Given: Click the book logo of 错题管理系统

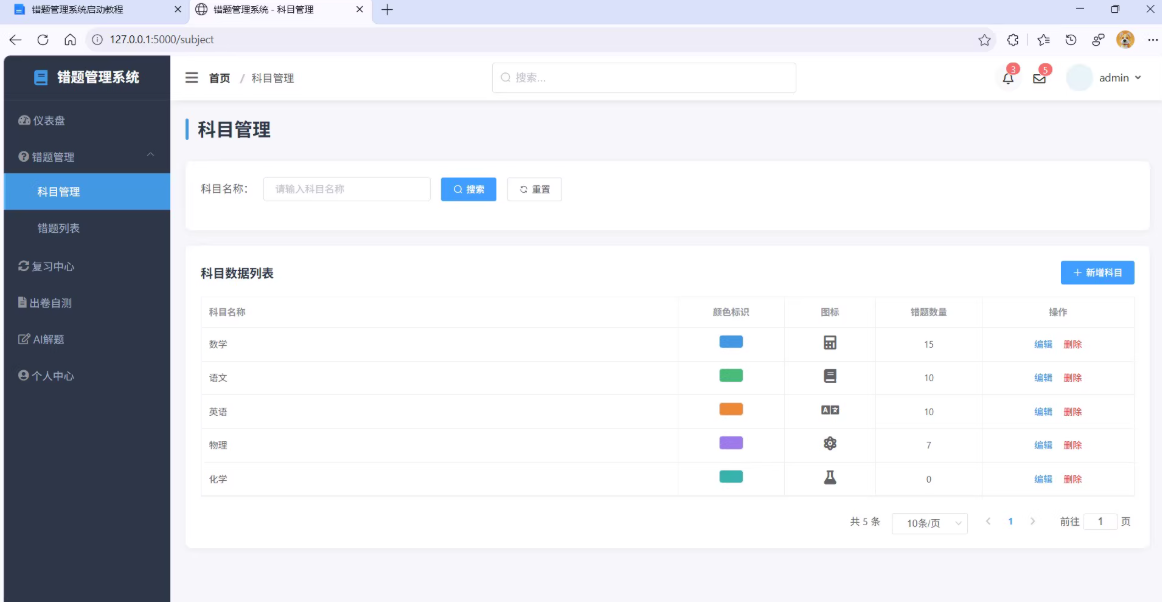Looking at the screenshot, I should click(x=41, y=77).
